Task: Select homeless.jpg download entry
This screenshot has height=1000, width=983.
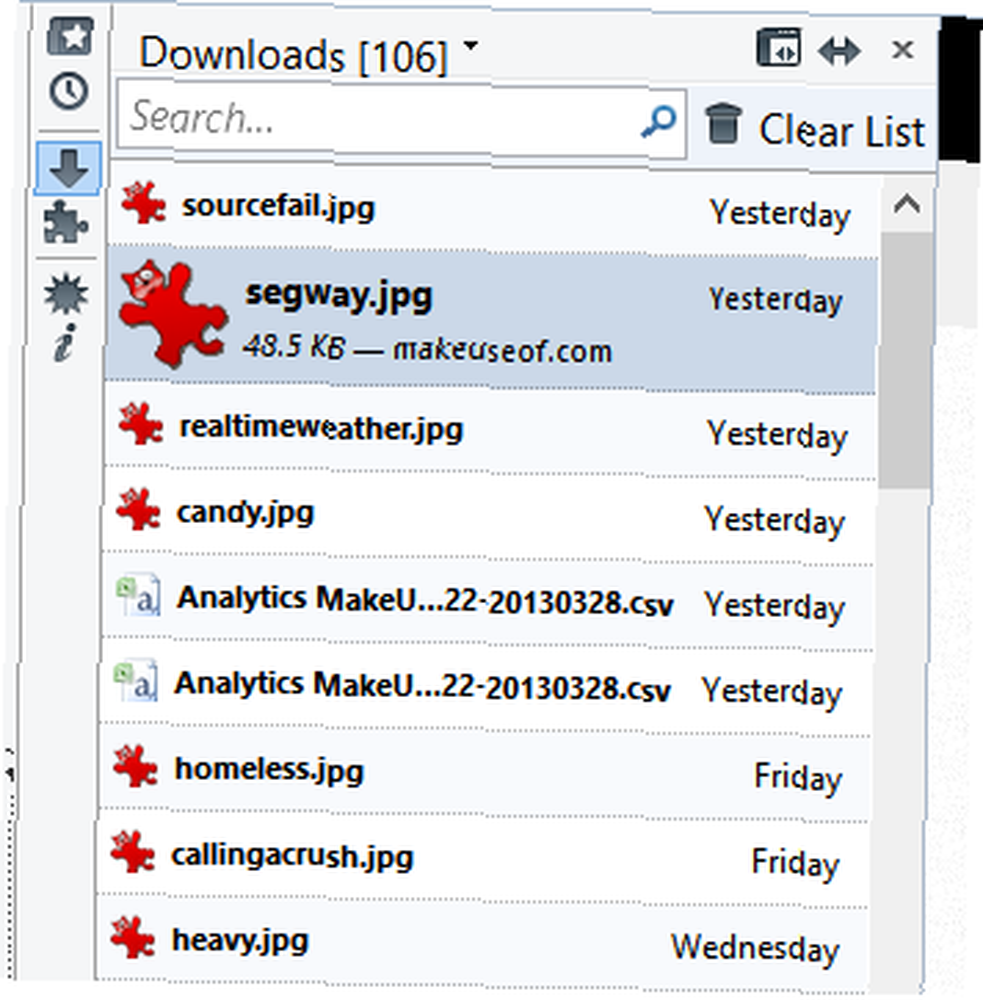Action: click(485, 772)
